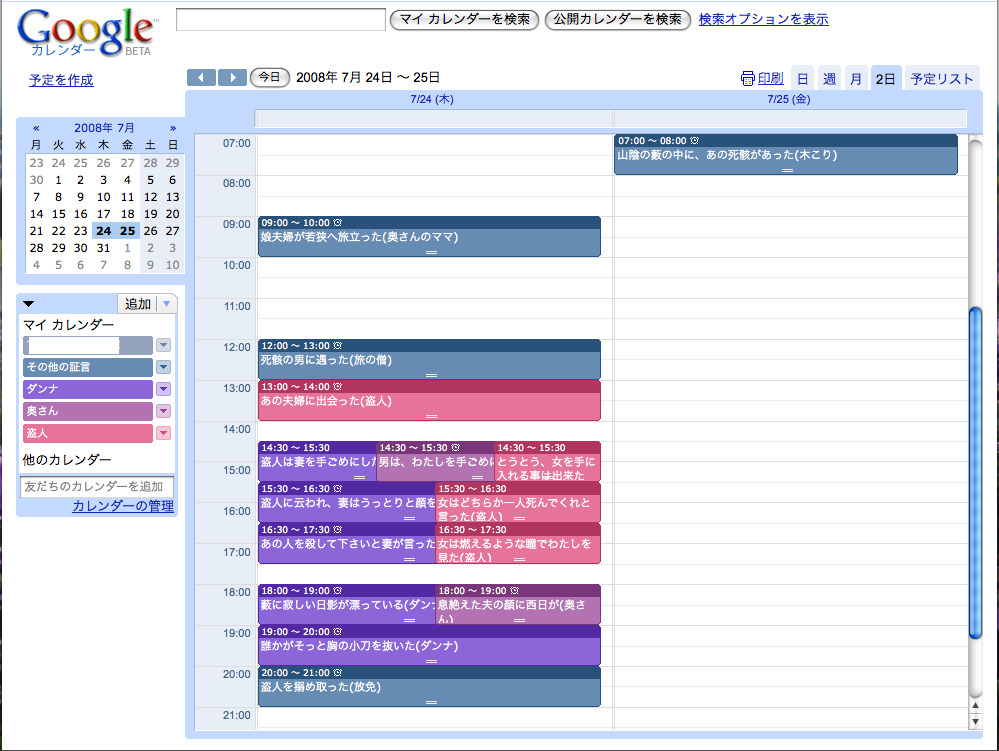Screen dimensions: 999x751
Task: Click the 7/25 (金) day header
Action: pos(789,99)
